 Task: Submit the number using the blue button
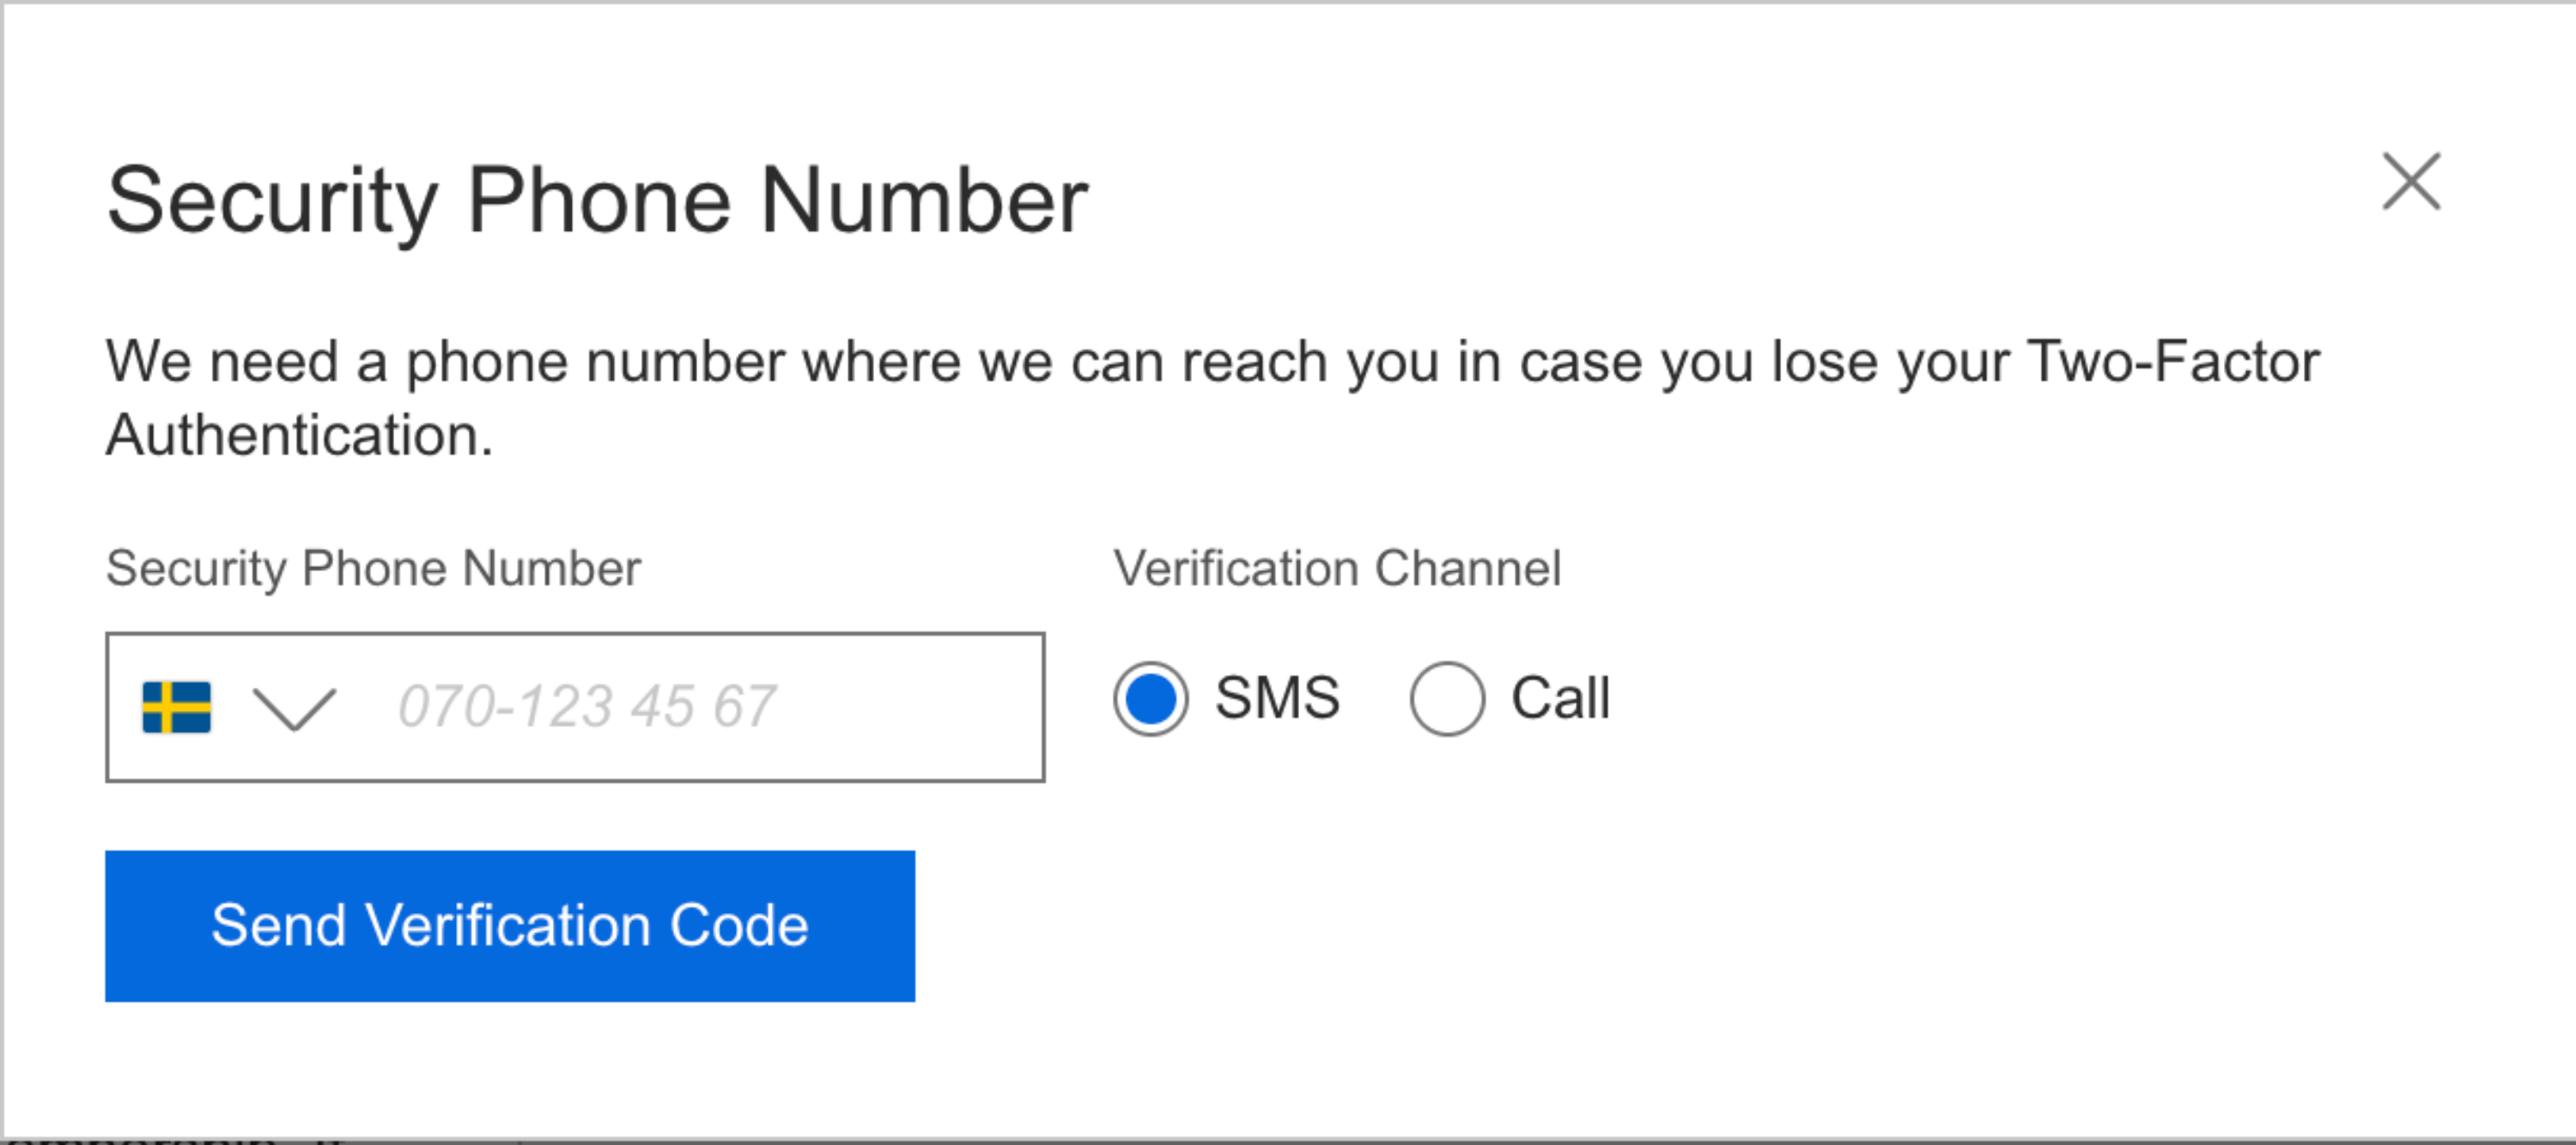point(510,926)
